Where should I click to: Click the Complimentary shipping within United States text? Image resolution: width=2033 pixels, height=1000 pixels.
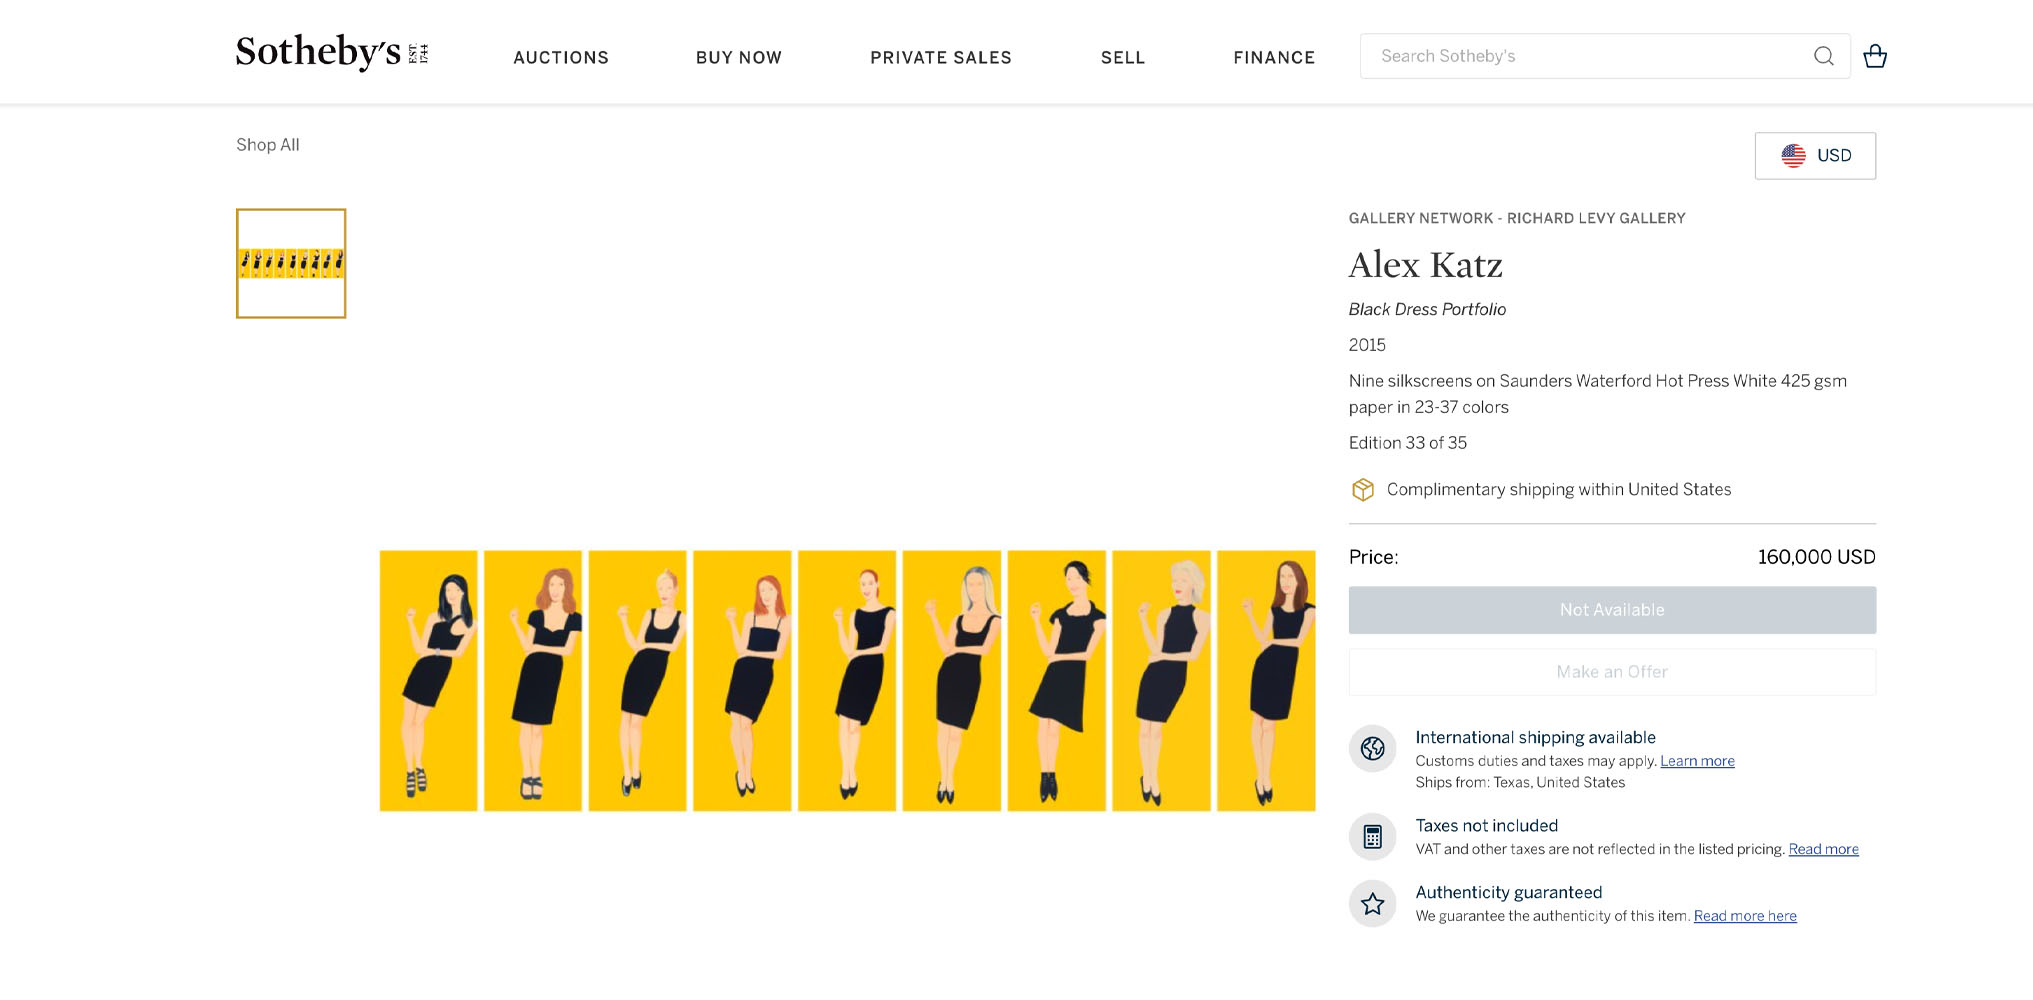click(1558, 490)
